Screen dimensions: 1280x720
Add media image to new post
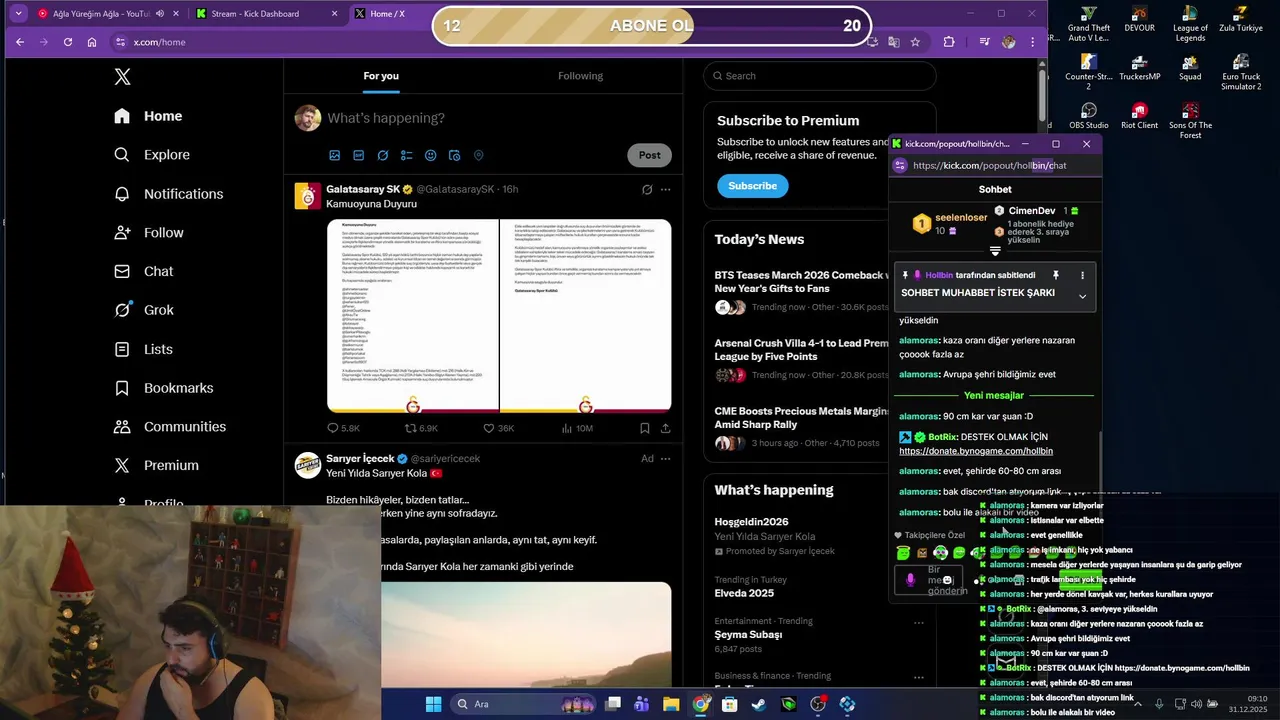point(335,155)
